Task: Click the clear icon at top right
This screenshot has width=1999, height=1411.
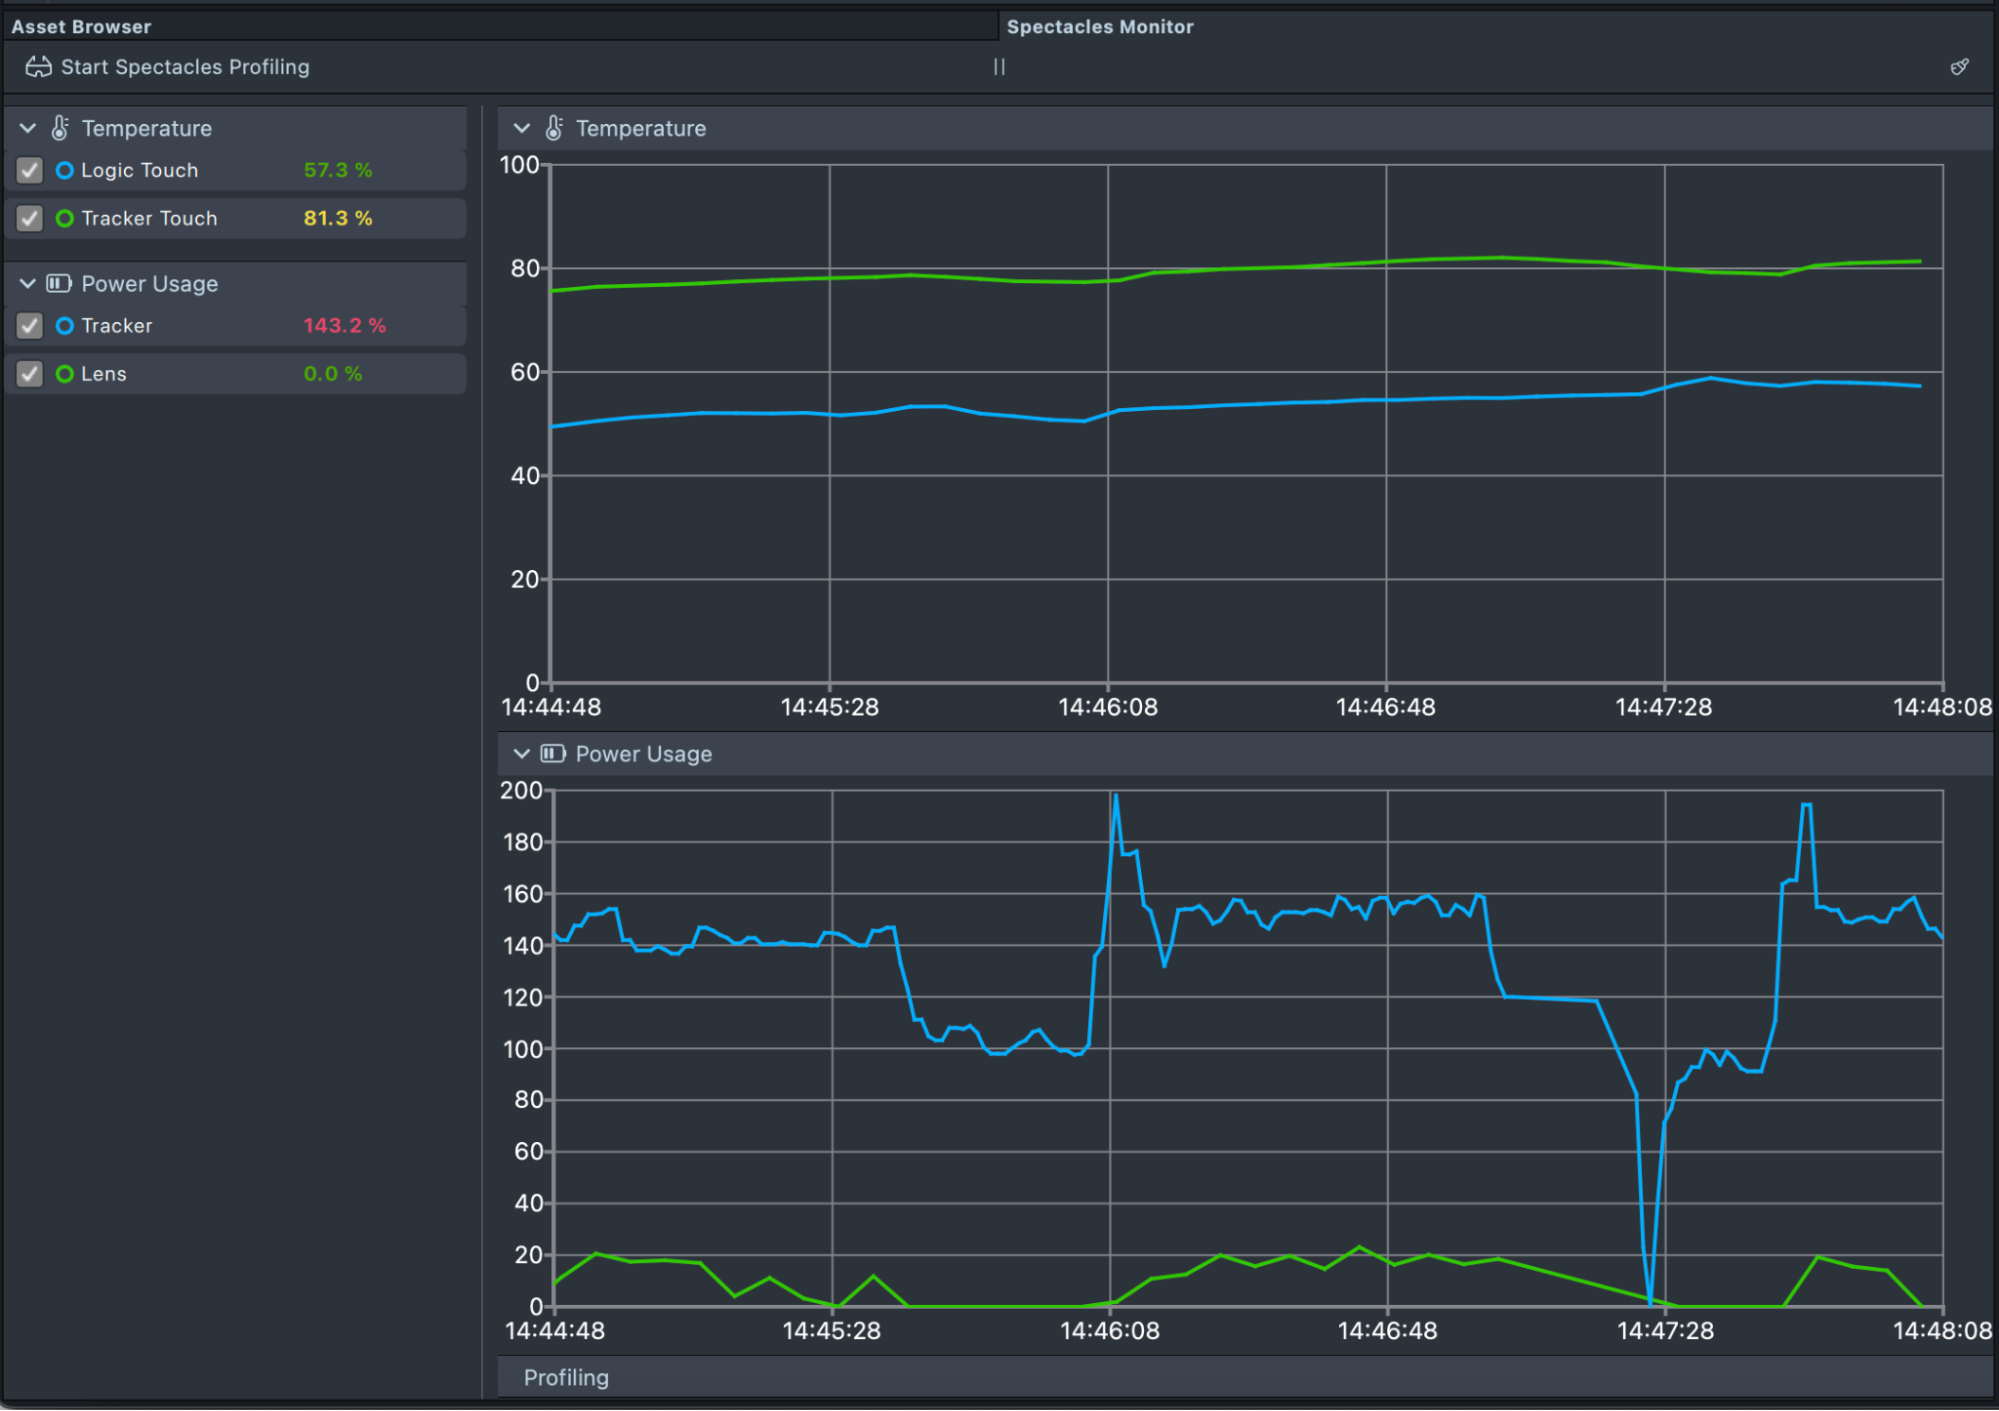Action: [1958, 67]
